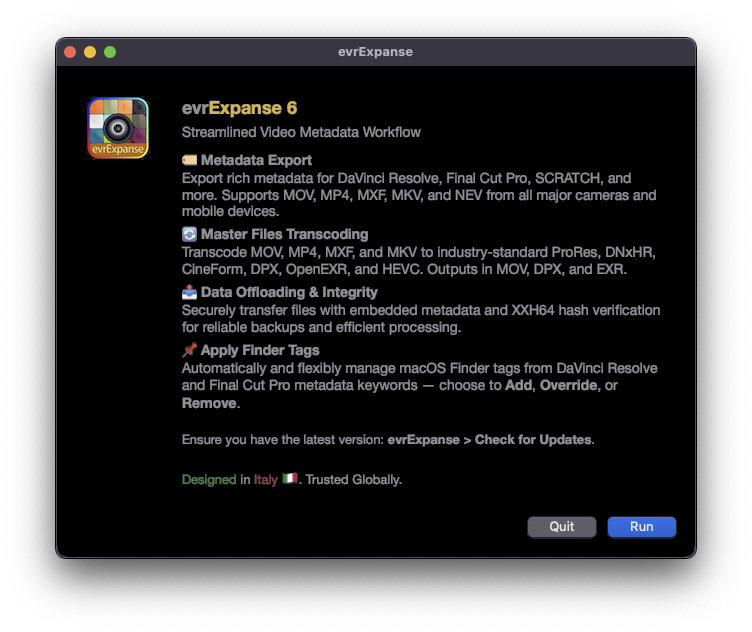Minimize the window with the yellow button
Viewport: 752px width, 632px height.
pyautogui.click(x=90, y=52)
